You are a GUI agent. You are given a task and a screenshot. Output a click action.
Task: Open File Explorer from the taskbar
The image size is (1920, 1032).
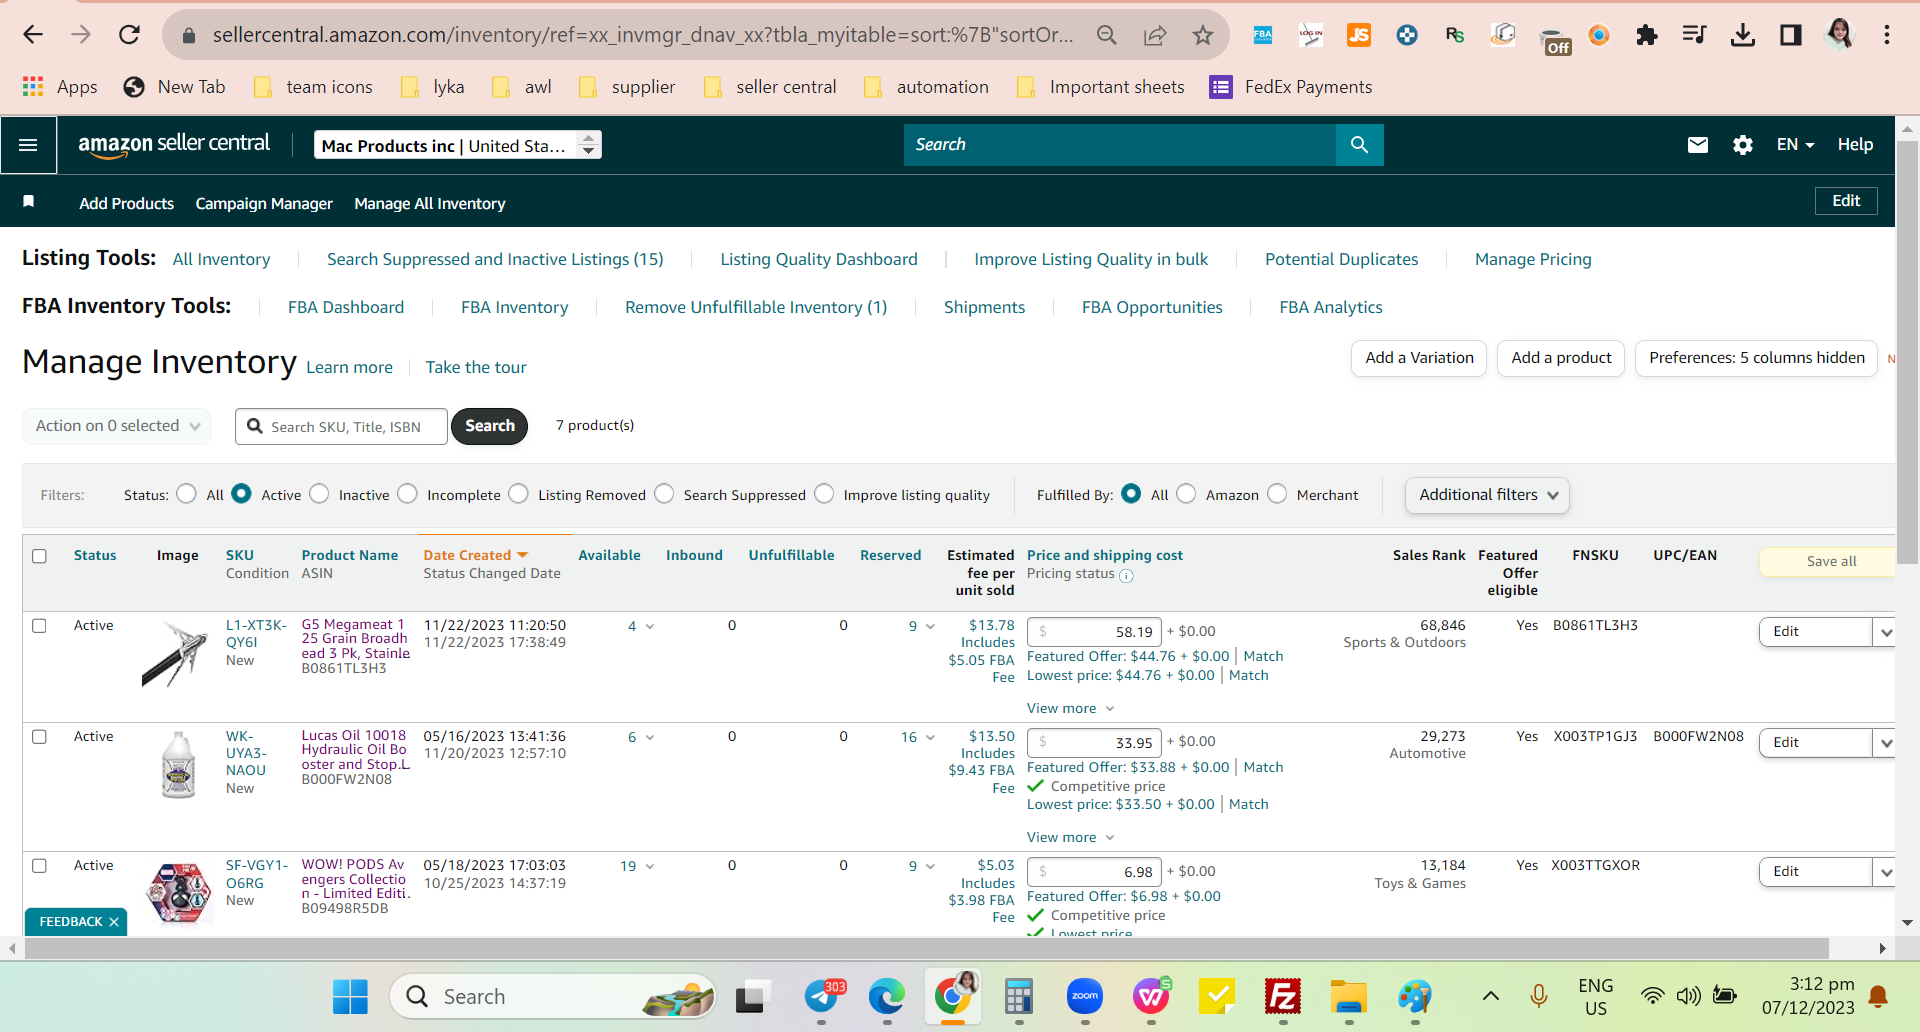1349,997
